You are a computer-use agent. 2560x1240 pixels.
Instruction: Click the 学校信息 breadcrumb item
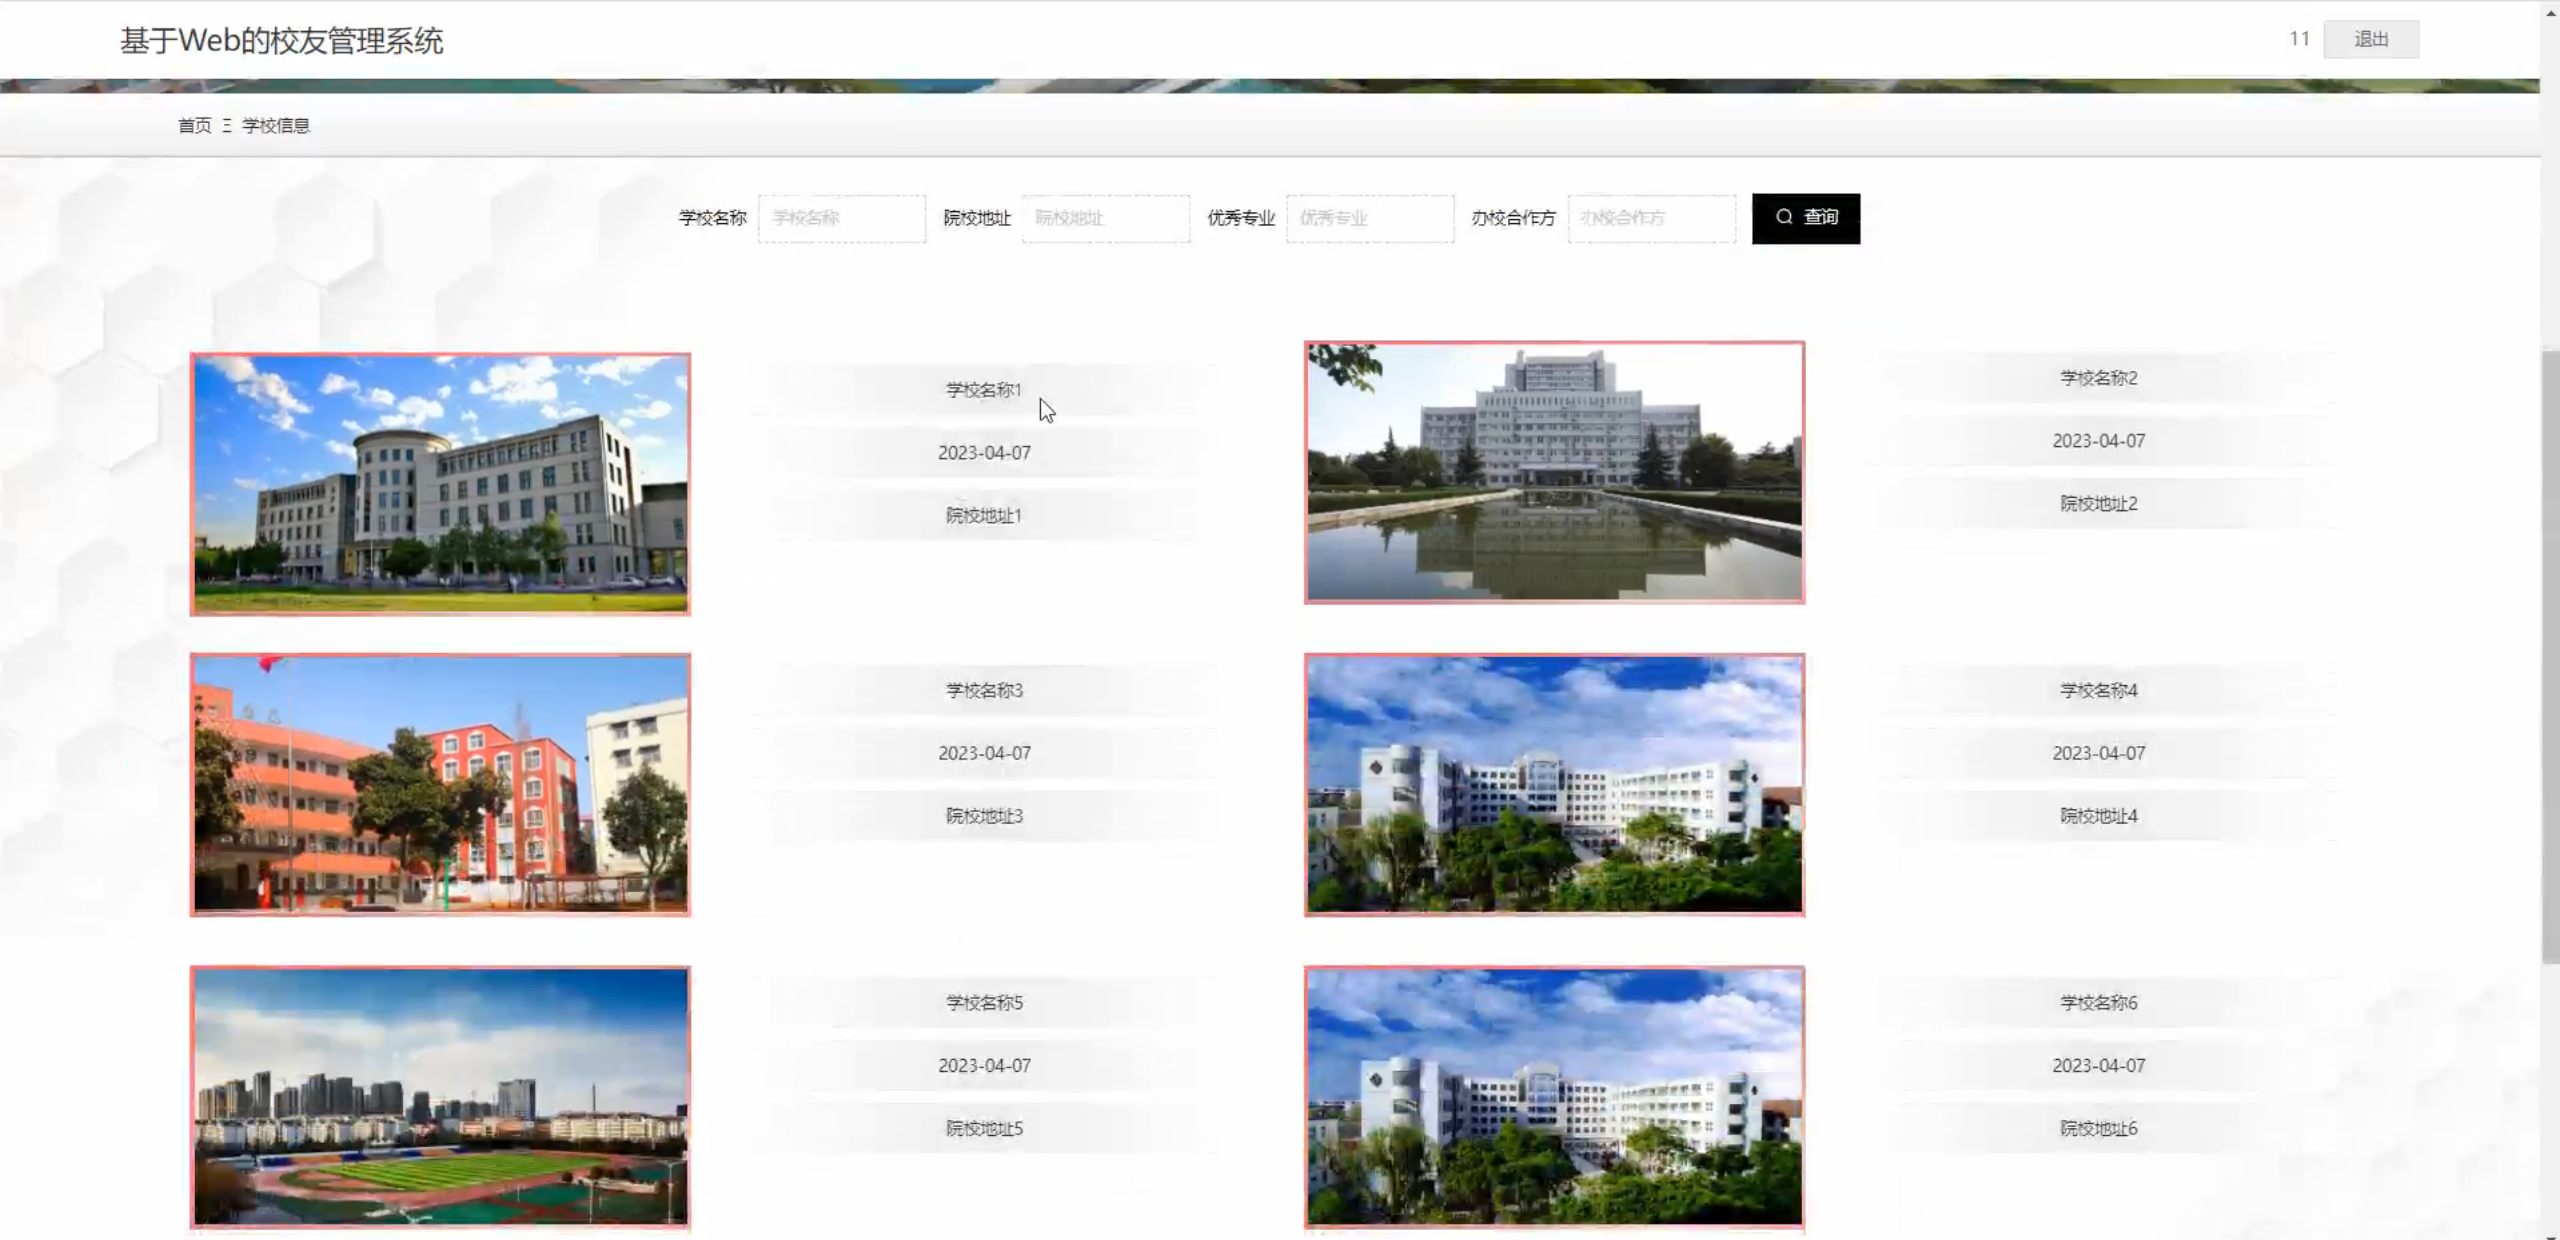pyautogui.click(x=276, y=125)
